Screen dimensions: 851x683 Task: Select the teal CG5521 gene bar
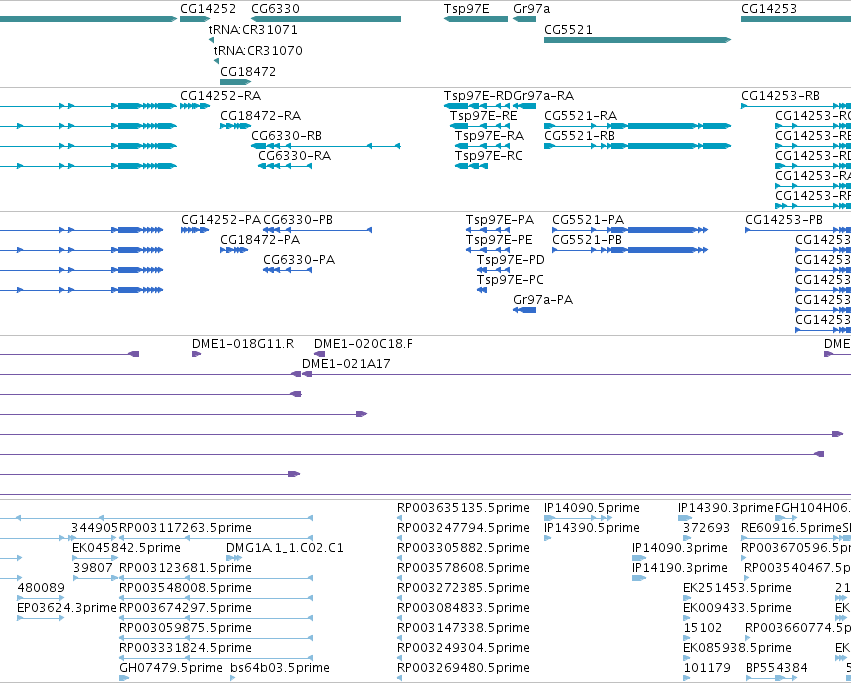click(x=637, y=40)
